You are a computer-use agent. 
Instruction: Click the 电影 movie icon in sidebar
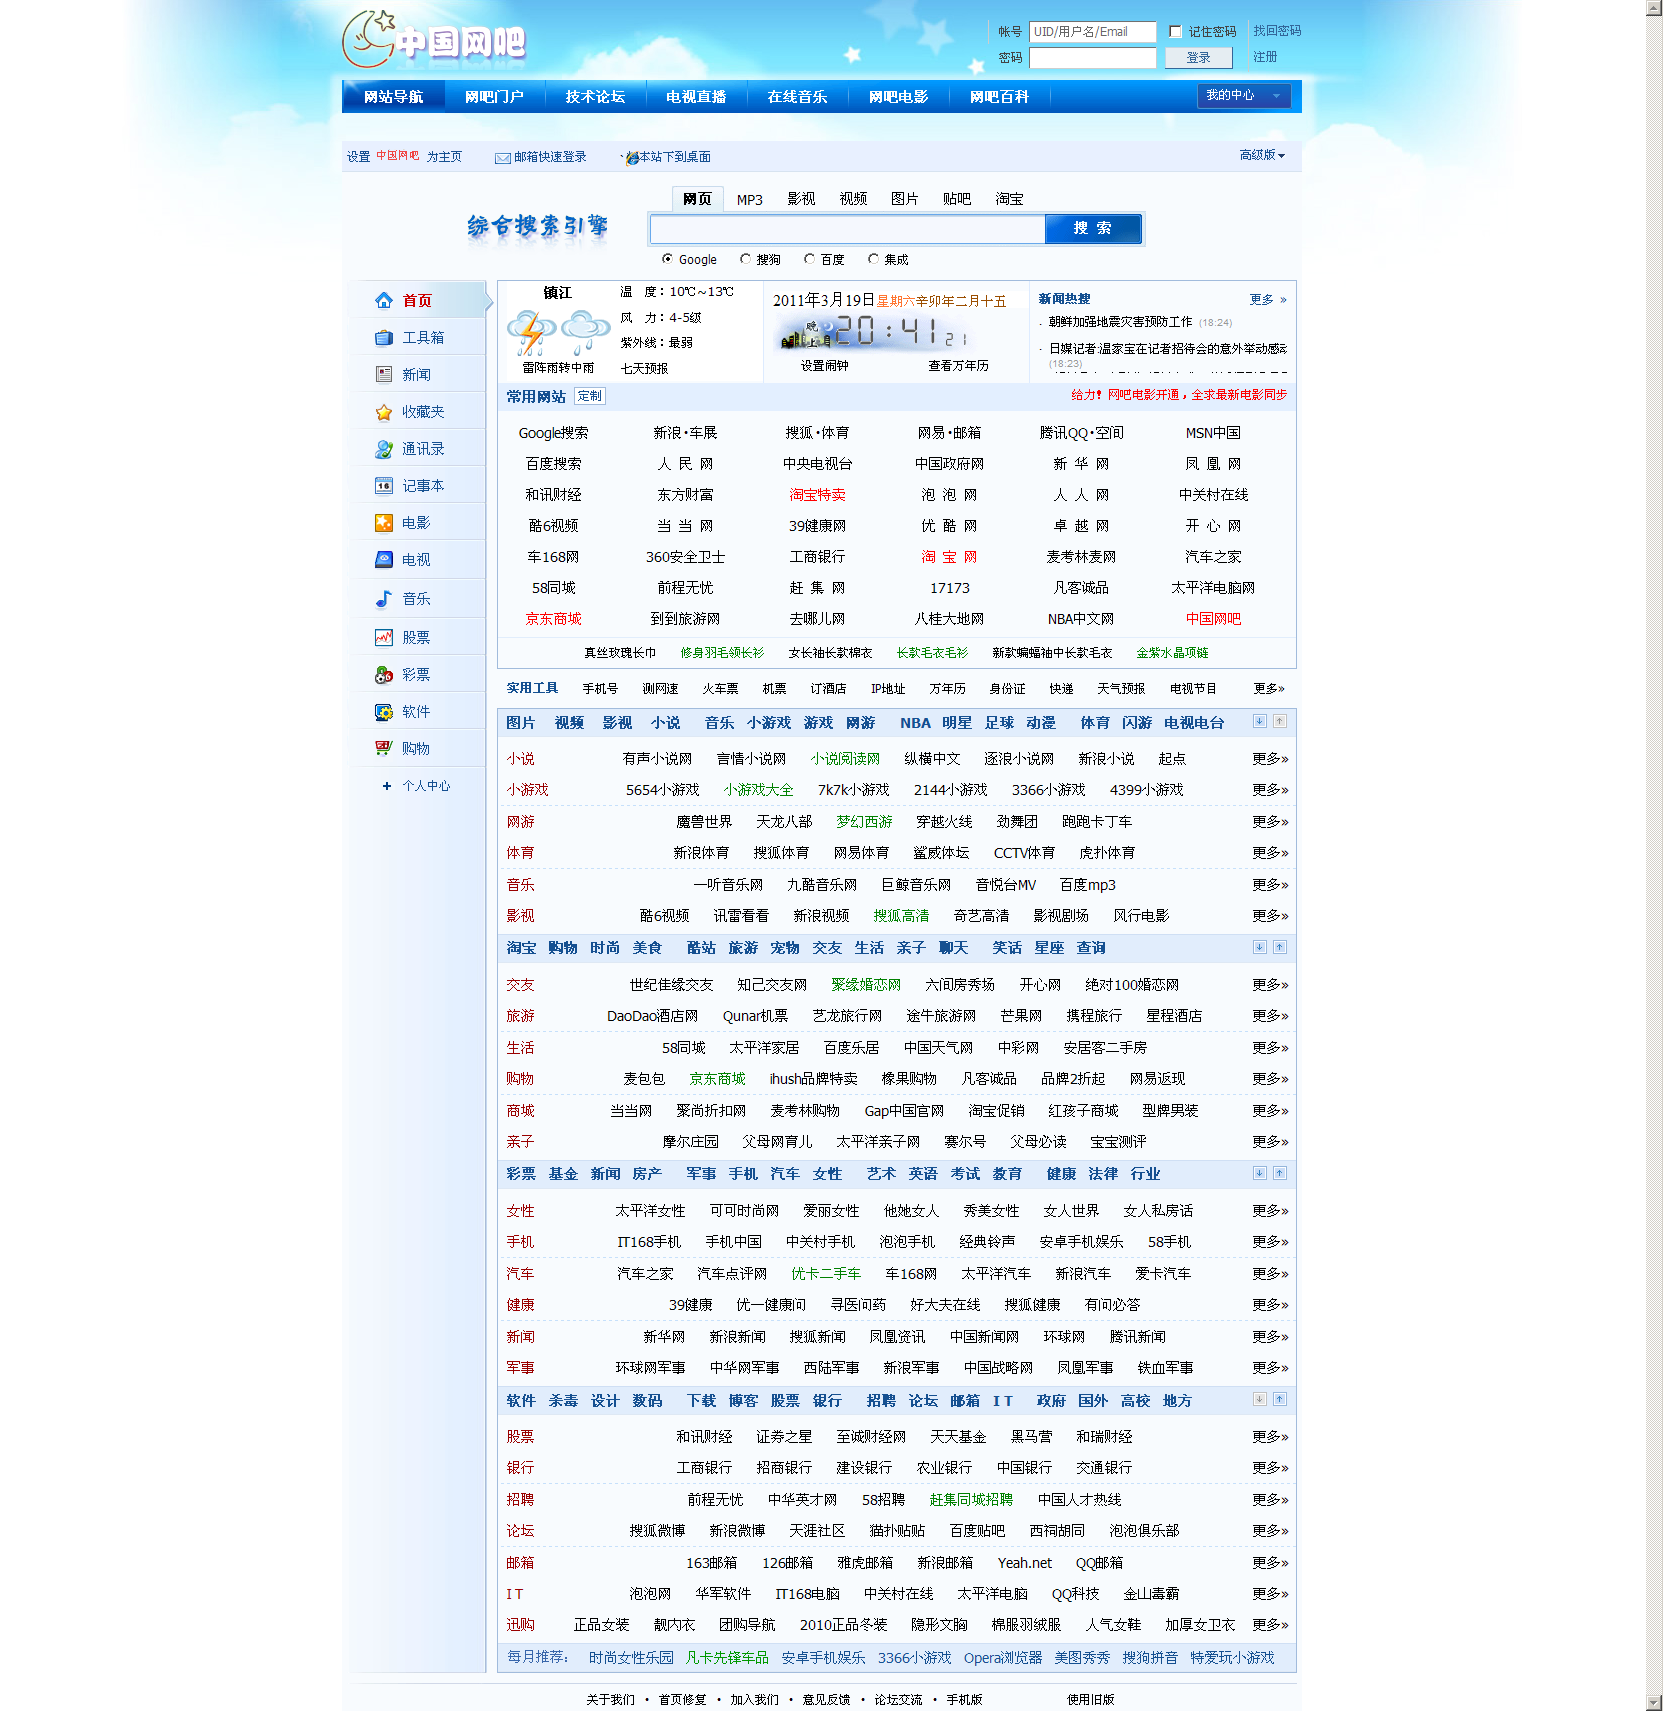click(384, 523)
